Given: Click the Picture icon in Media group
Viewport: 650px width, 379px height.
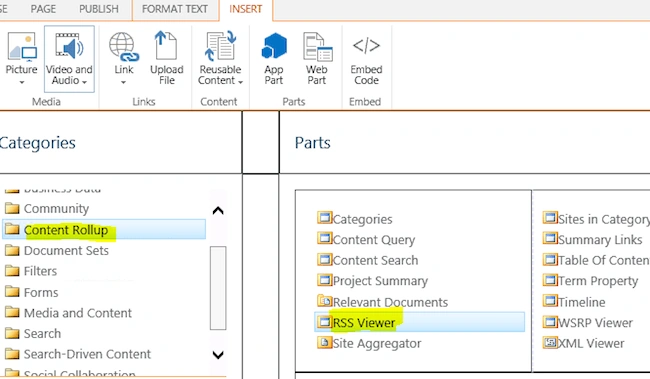Looking at the screenshot, I should coord(22,47).
